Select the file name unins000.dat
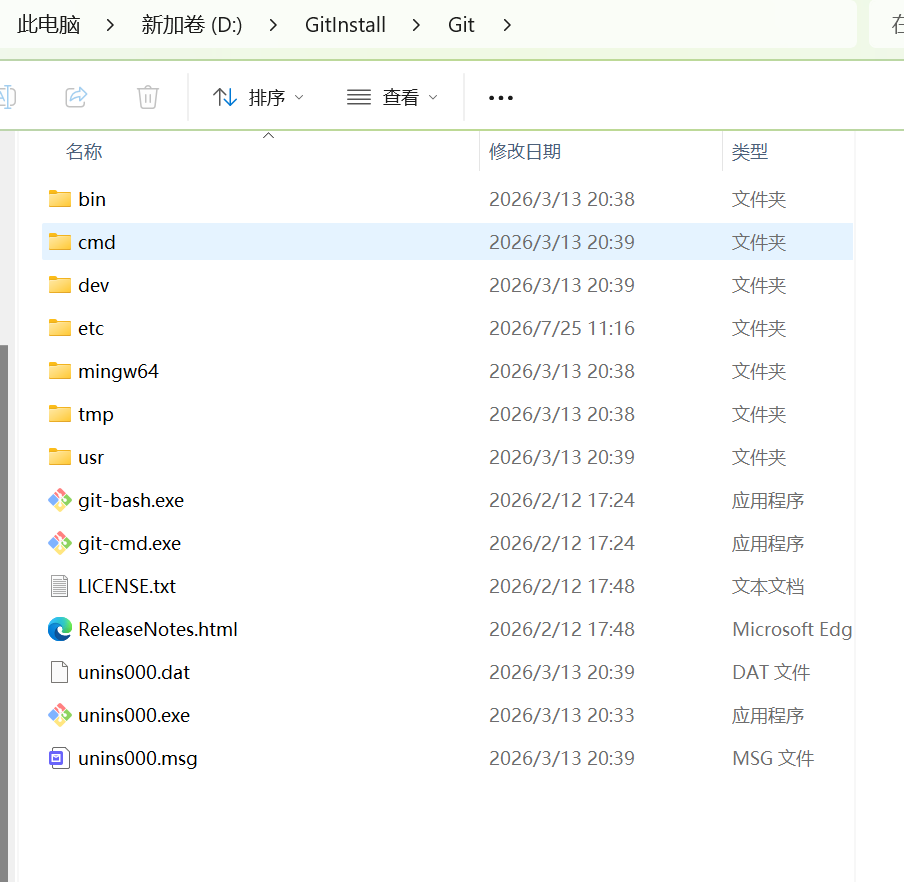904x882 pixels. [134, 672]
